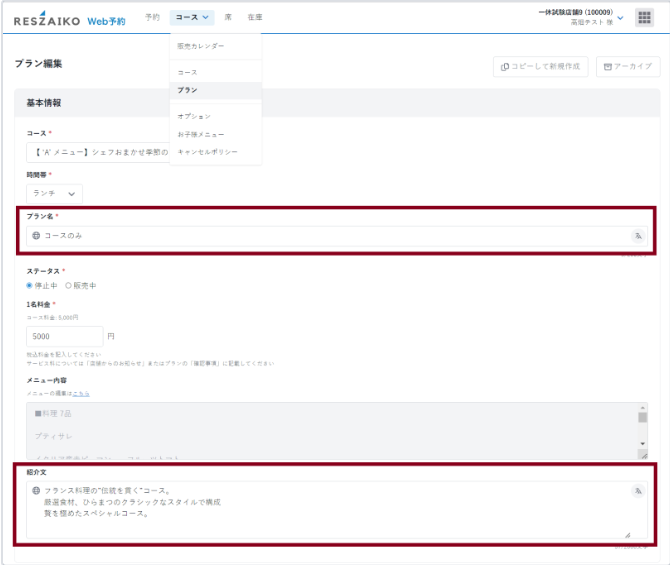Viewport: 670px width, 565px height.
Task: Click the アーカイブ button
Action: click(x=628, y=66)
